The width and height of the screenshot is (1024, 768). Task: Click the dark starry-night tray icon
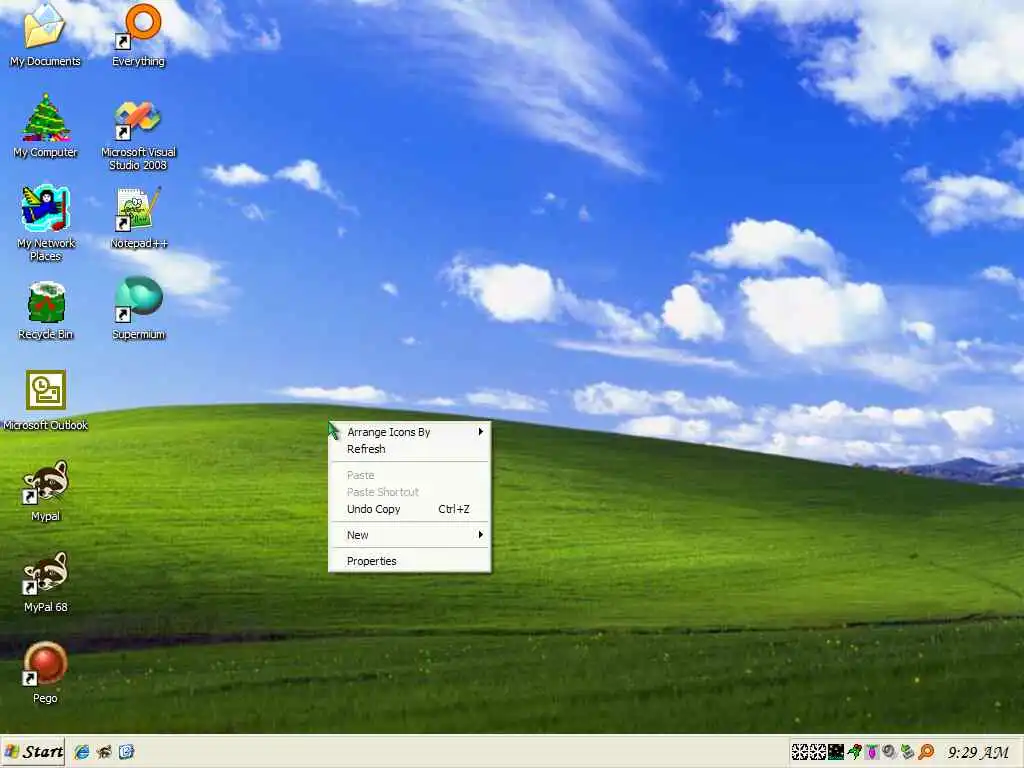coord(836,752)
